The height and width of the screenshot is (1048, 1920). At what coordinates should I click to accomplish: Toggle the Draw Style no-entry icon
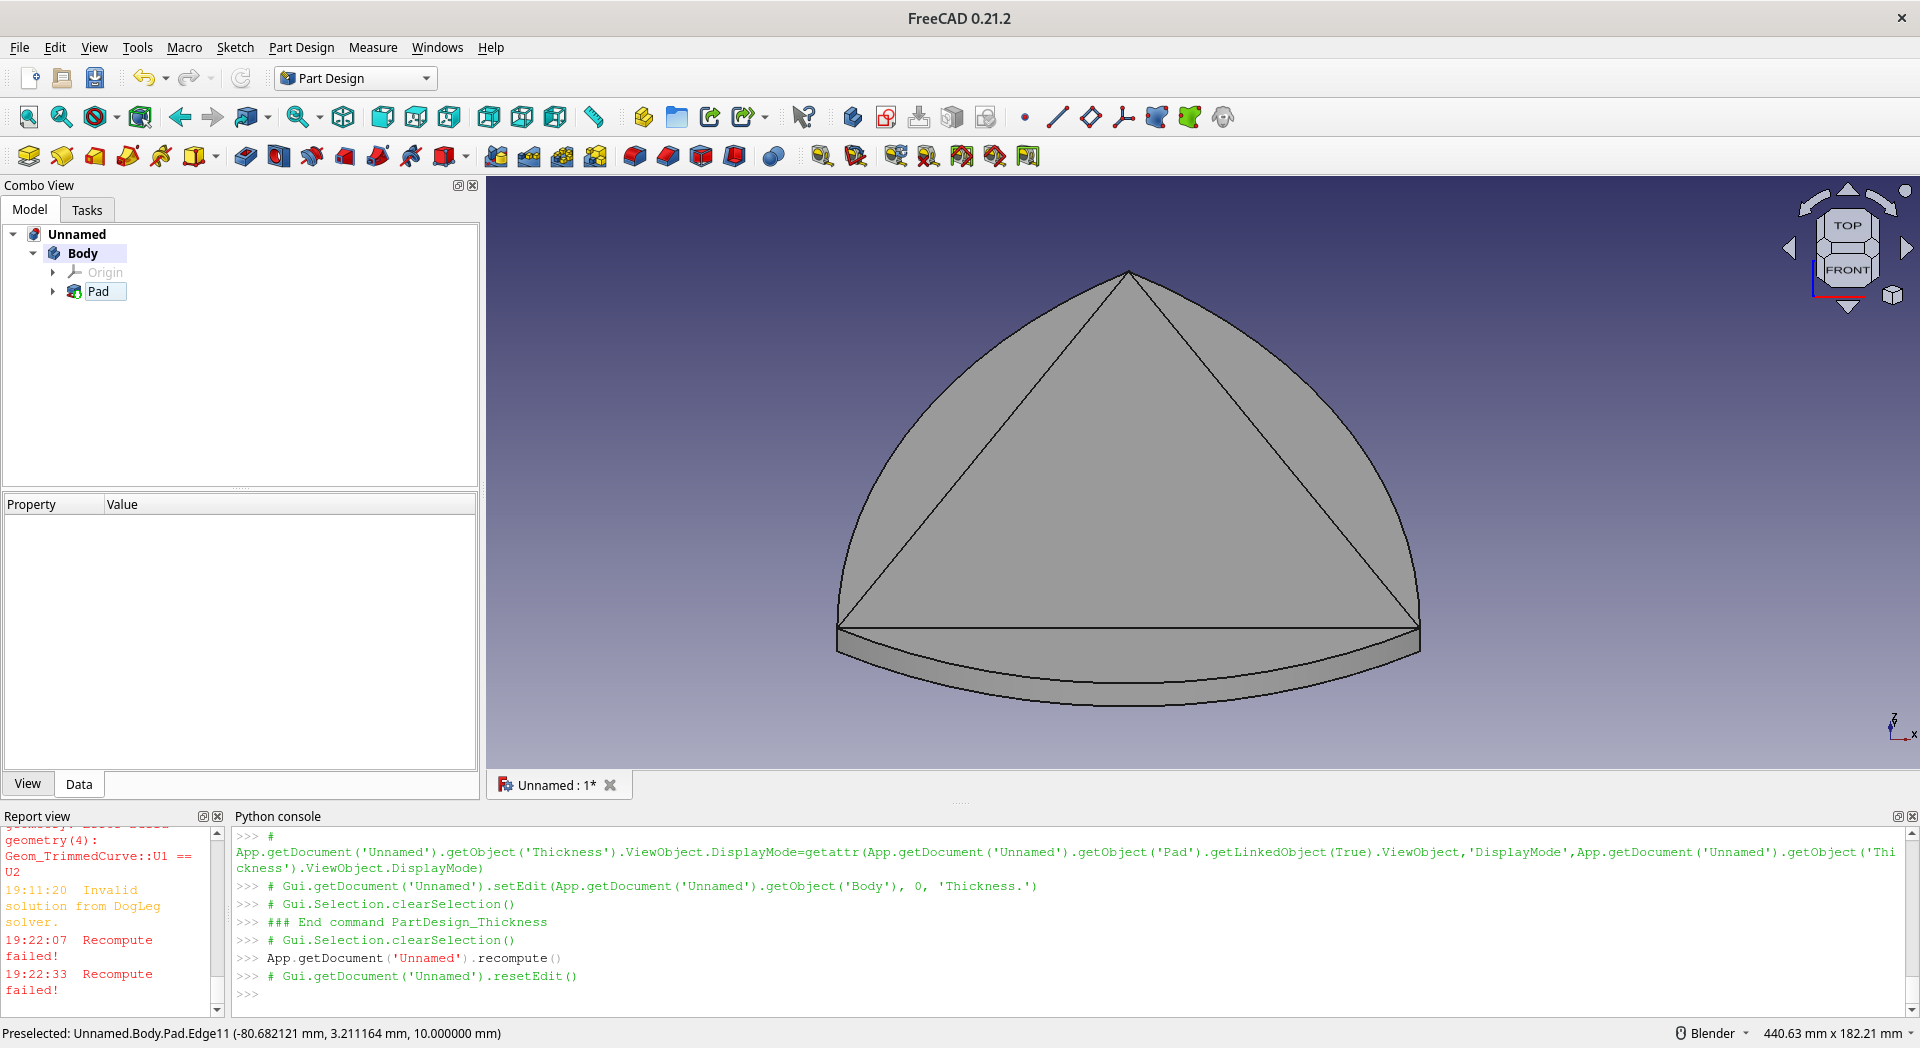pos(95,117)
